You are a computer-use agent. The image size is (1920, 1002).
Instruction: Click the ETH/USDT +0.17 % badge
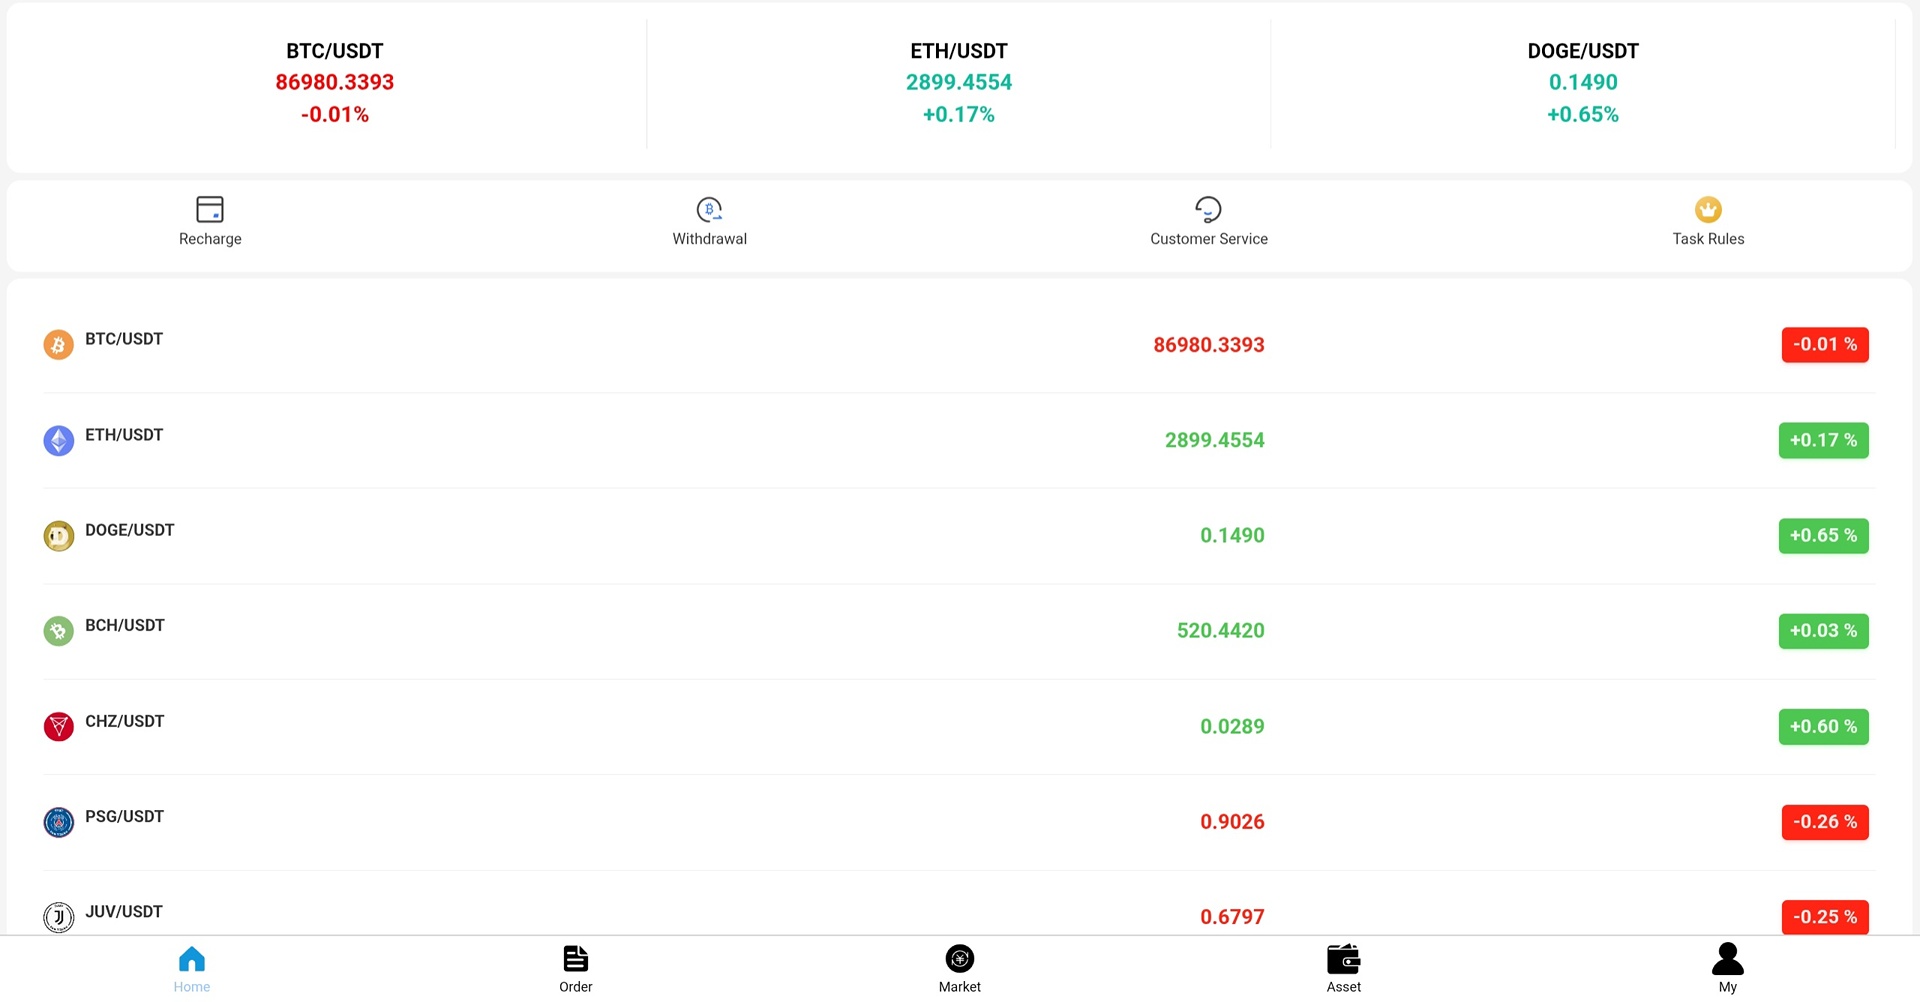click(1823, 440)
